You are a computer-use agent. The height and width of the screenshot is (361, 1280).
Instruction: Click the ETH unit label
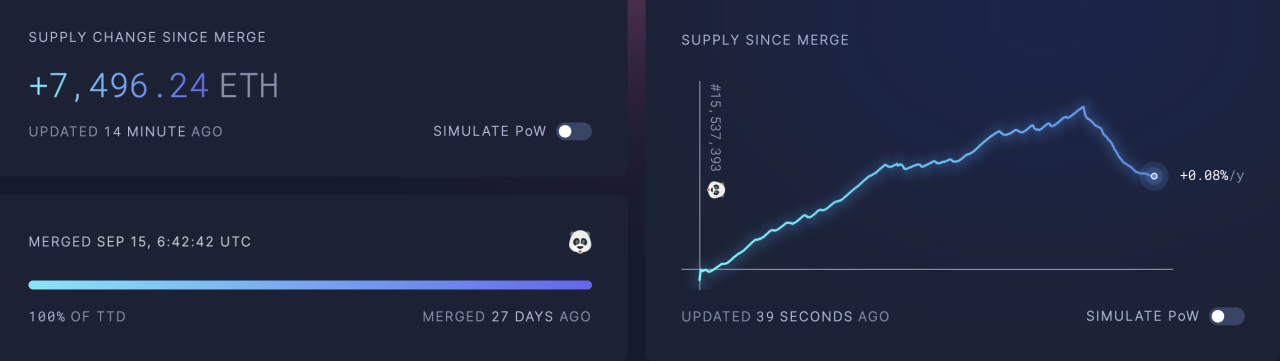click(x=249, y=87)
